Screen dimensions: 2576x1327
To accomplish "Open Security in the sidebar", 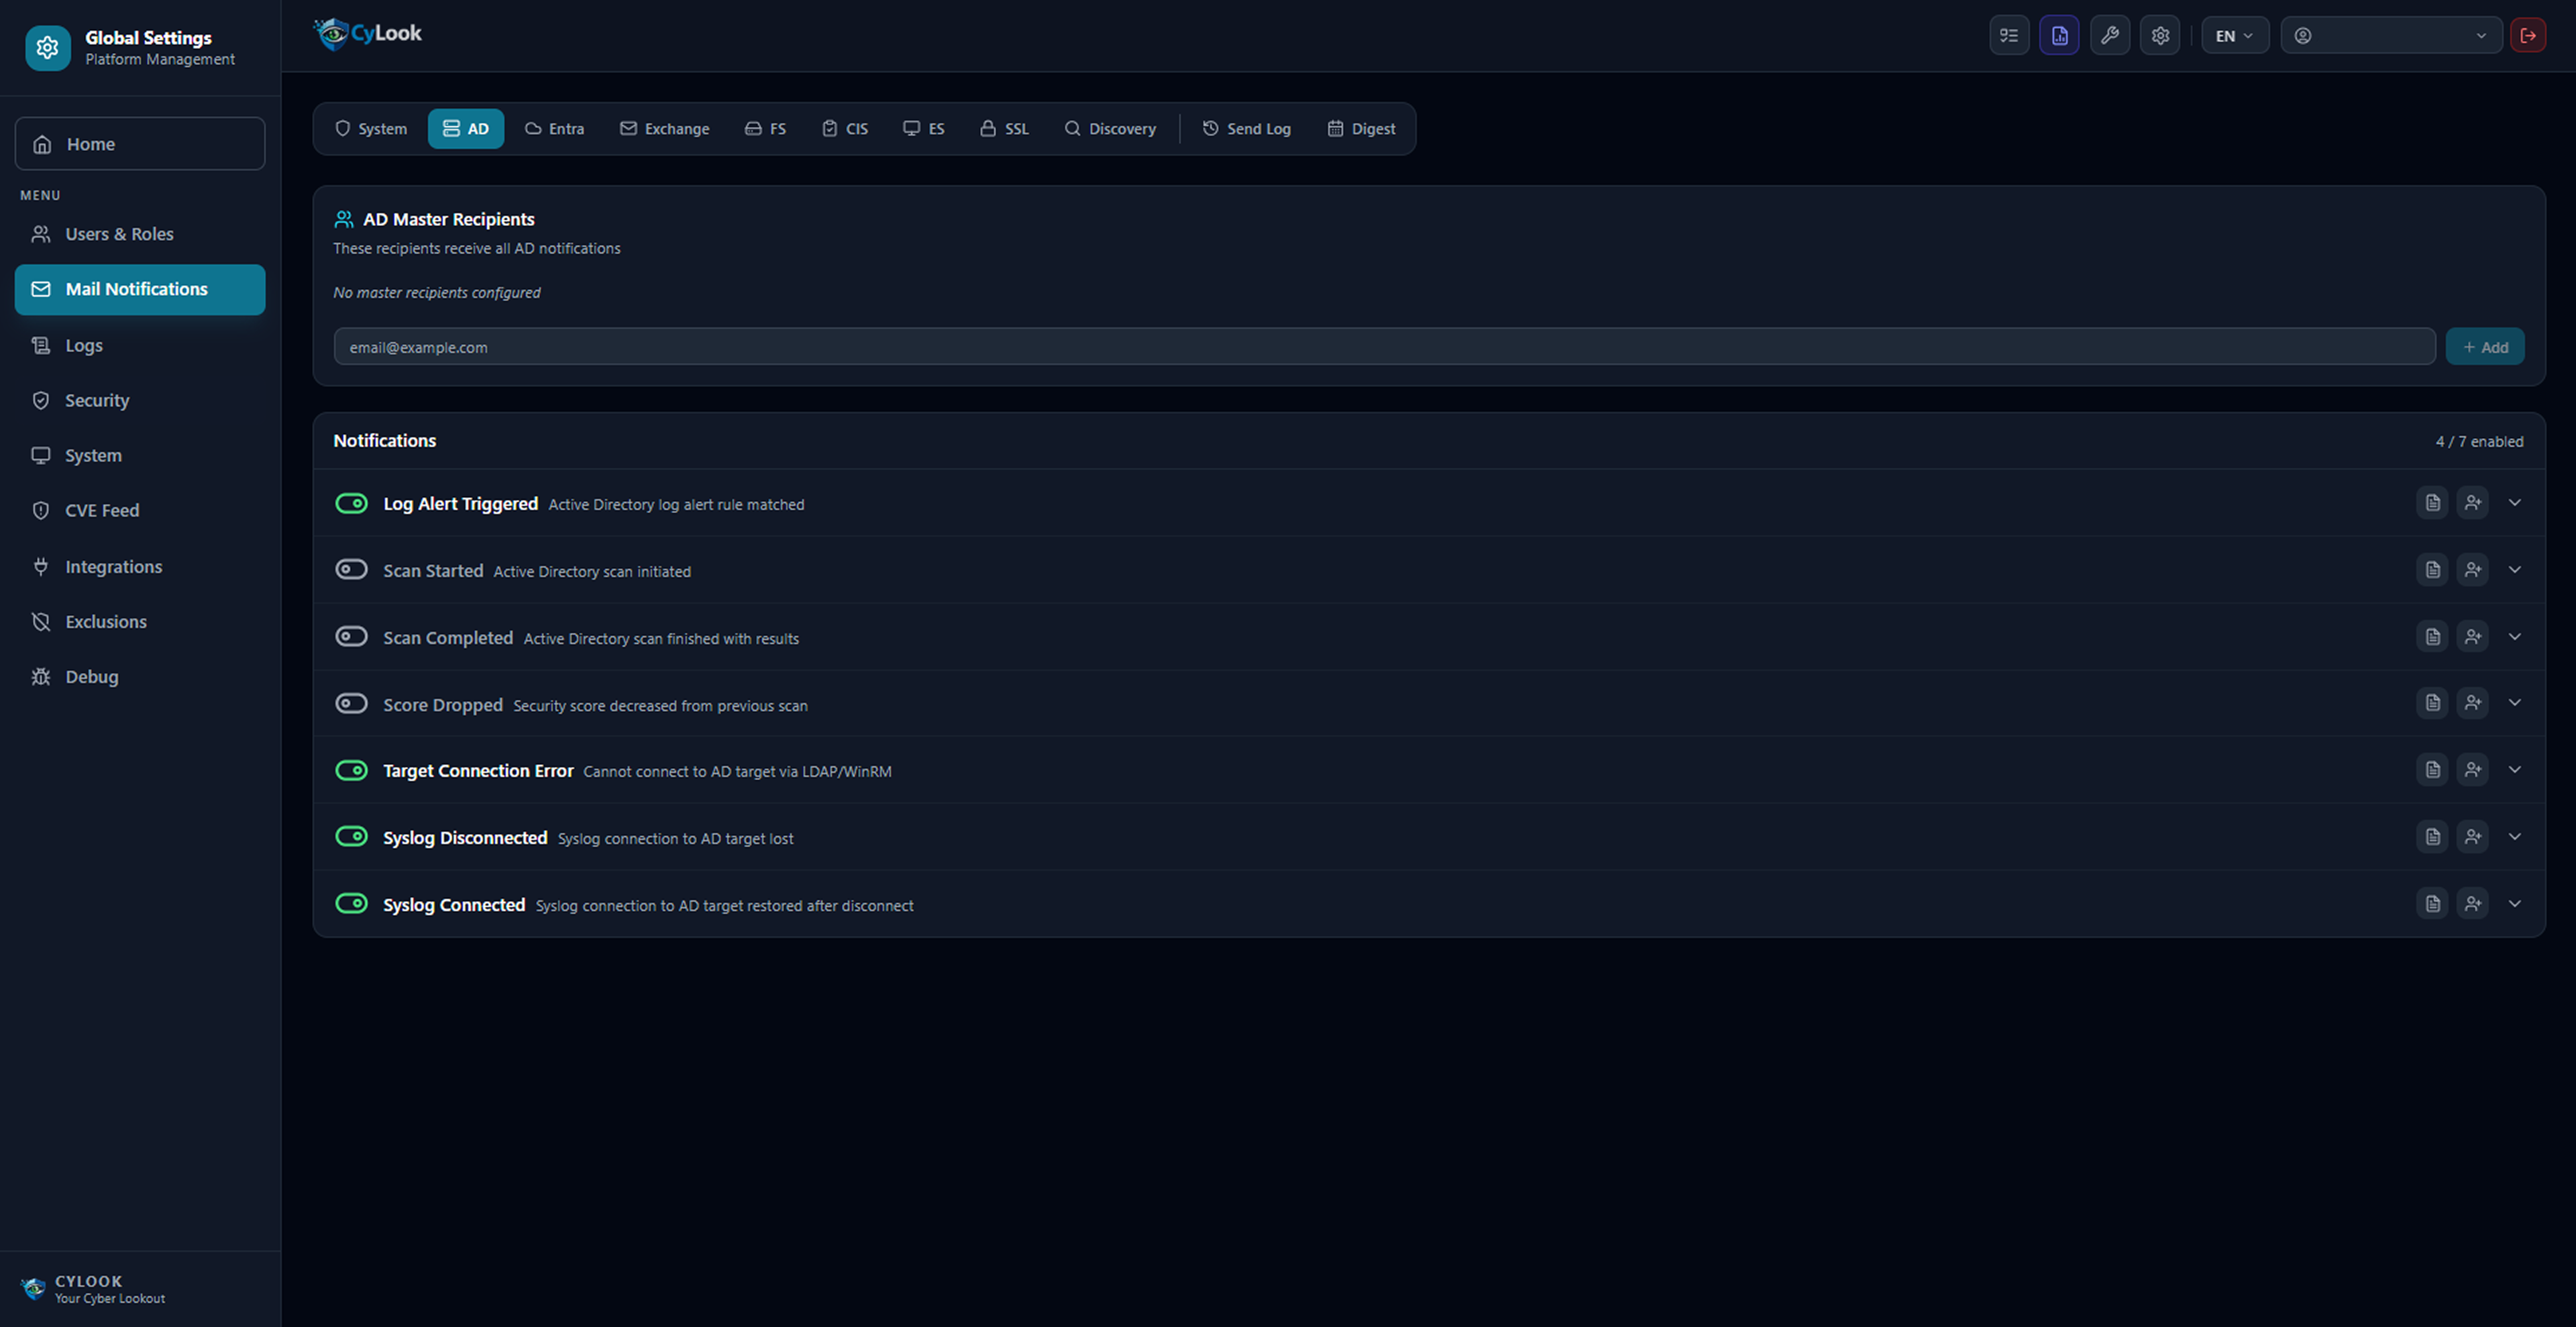I will [140, 400].
